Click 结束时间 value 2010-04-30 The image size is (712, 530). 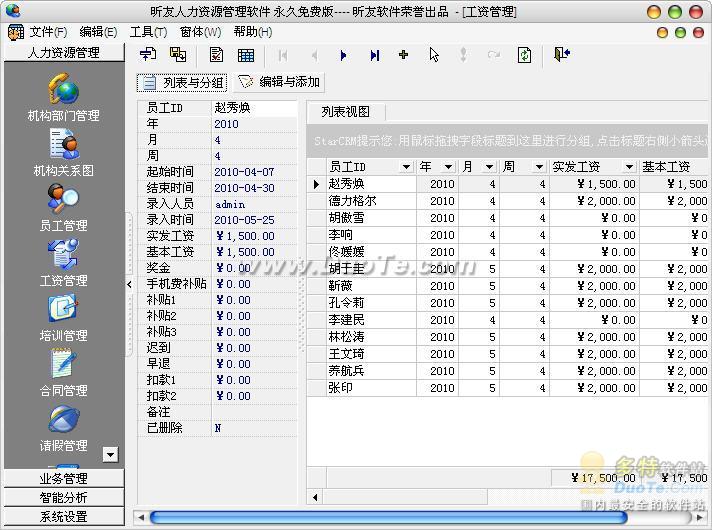(254, 188)
